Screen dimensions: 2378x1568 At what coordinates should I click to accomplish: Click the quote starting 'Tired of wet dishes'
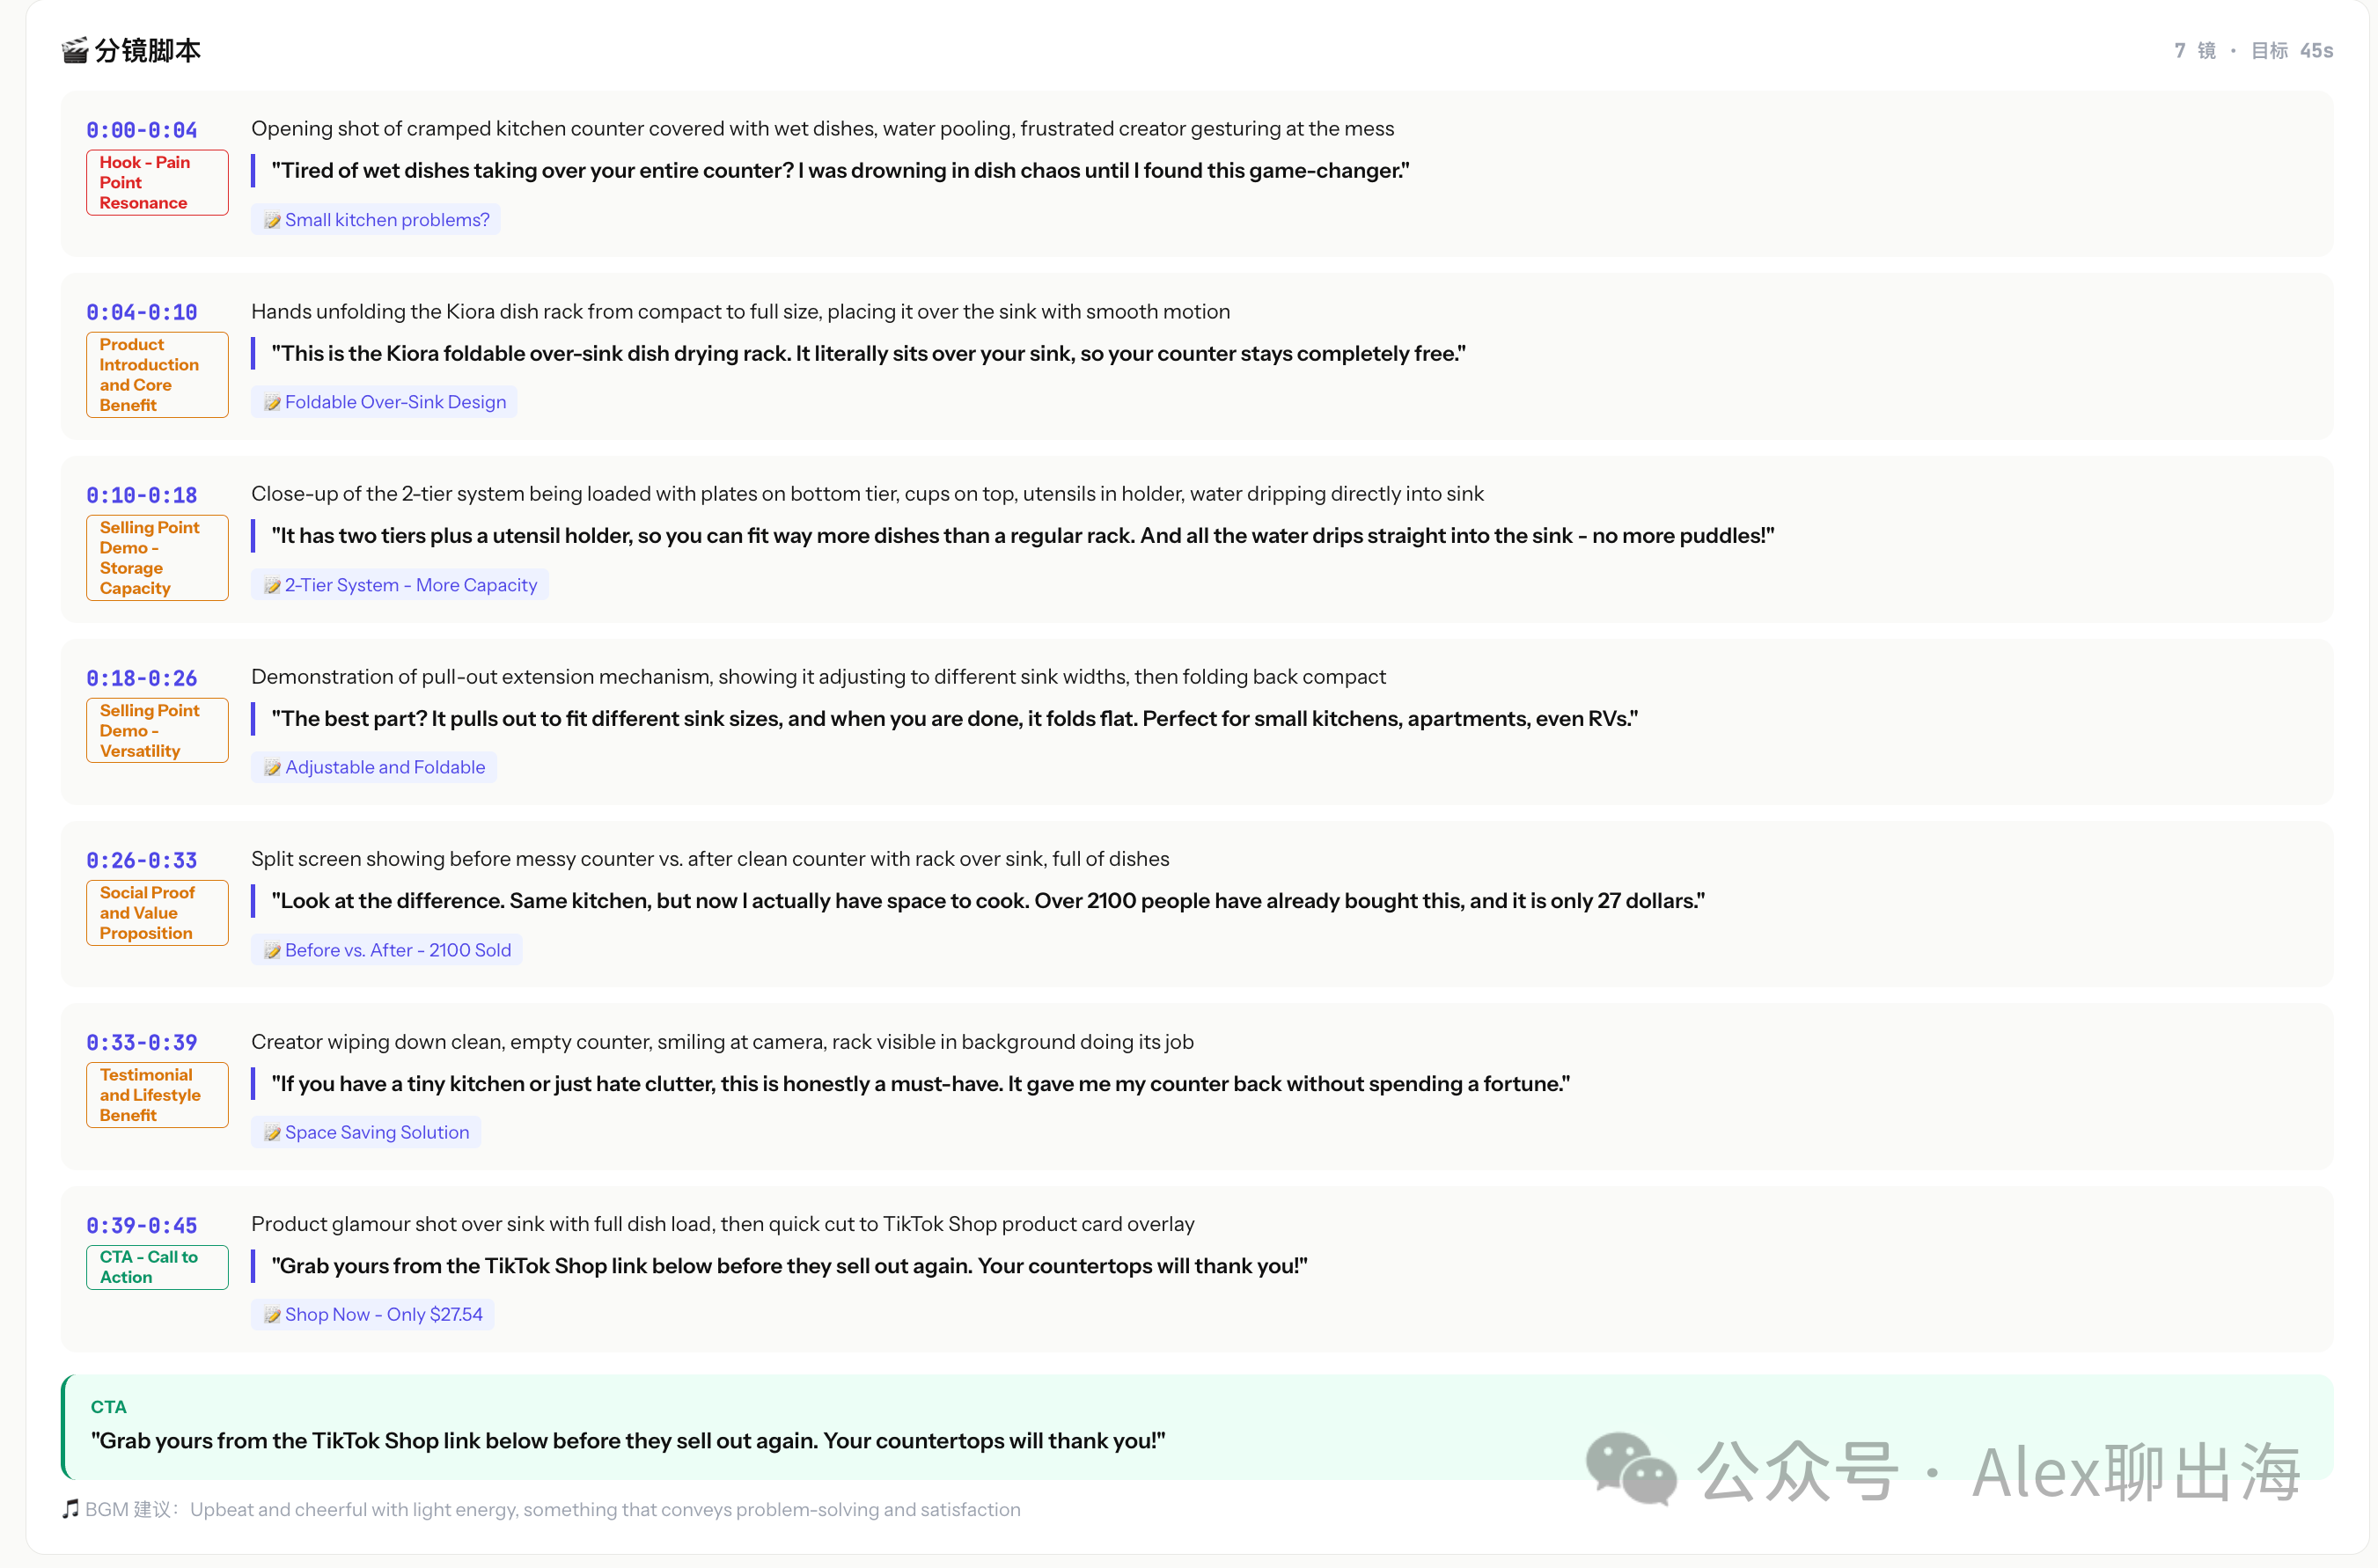click(x=840, y=170)
